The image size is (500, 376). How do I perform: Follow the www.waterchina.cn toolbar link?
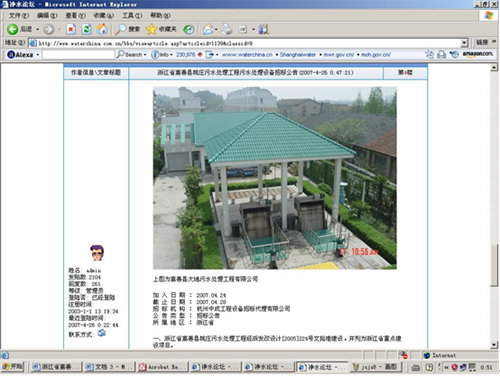click(247, 55)
